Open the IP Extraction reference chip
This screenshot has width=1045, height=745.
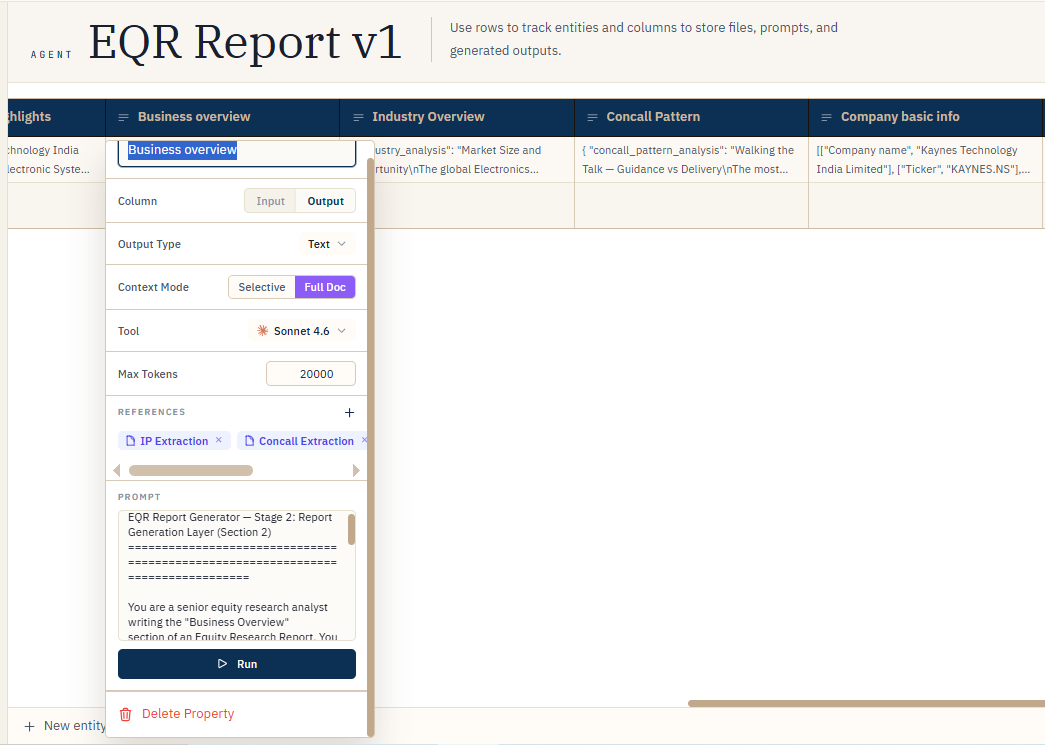click(174, 440)
